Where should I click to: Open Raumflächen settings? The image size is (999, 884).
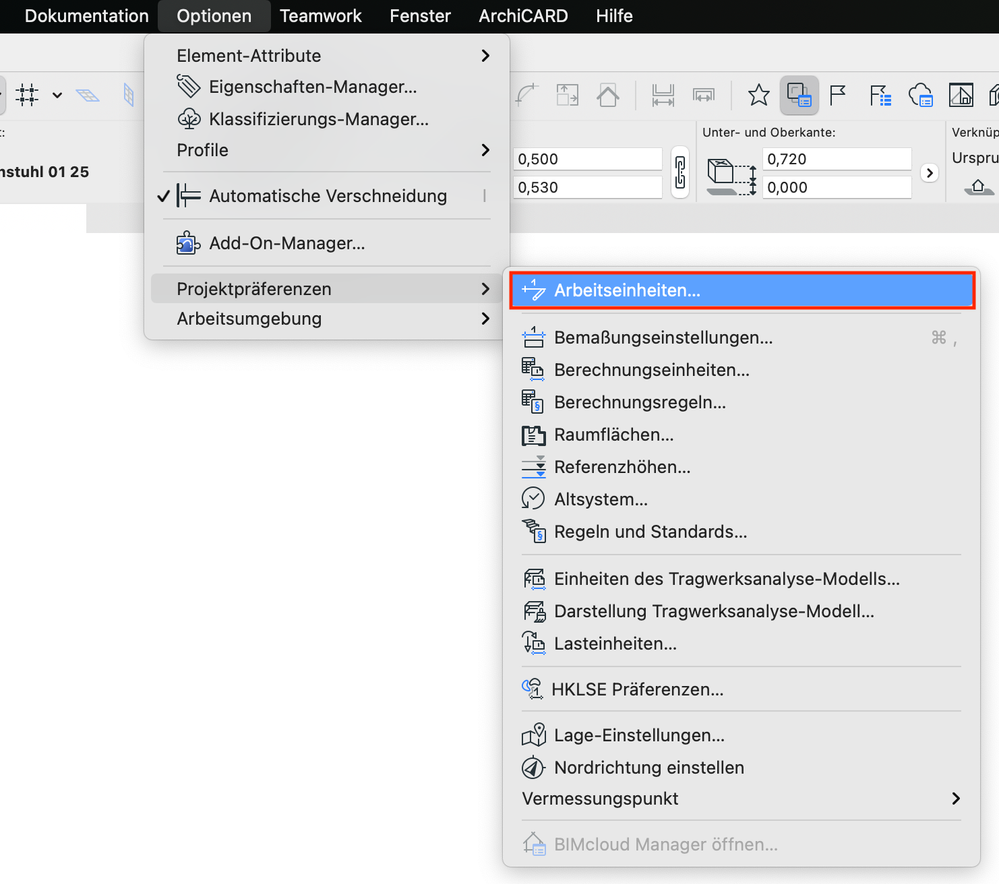pyautogui.click(x=741, y=435)
